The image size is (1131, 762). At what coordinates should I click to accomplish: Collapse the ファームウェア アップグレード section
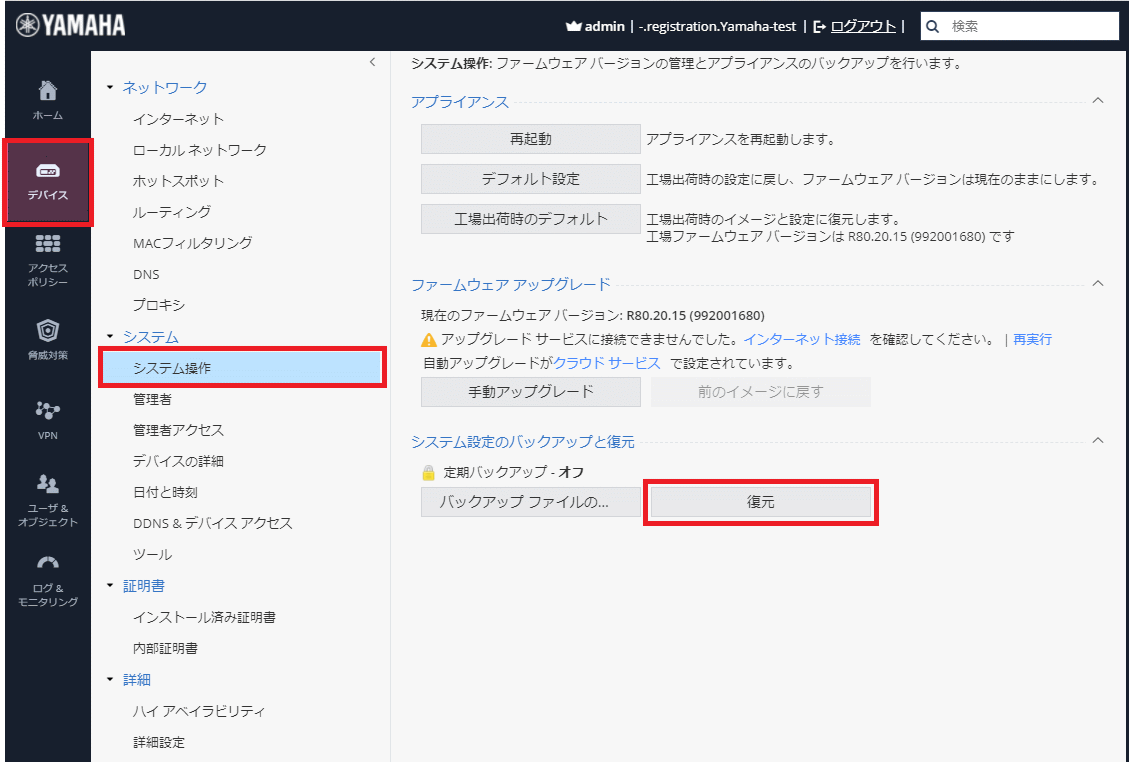tap(1097, 284)
